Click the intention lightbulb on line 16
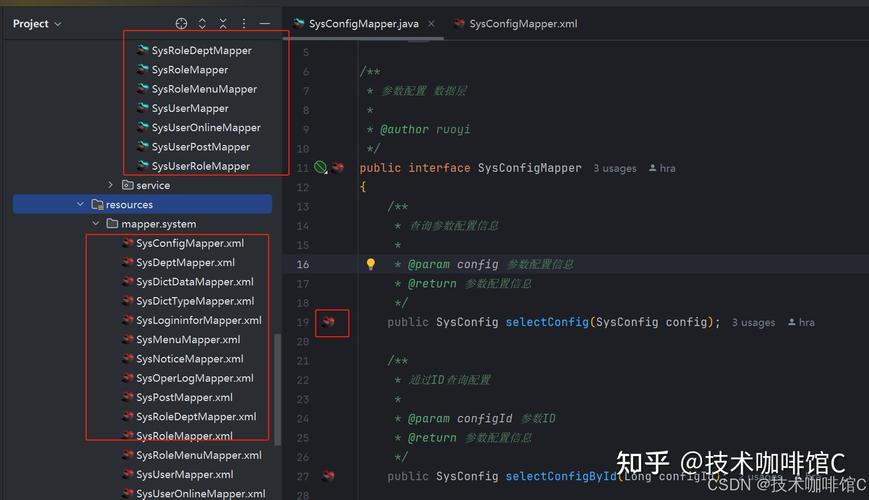Screen dimensions: 869x500 pyautogui.click(x=371, y=264)
